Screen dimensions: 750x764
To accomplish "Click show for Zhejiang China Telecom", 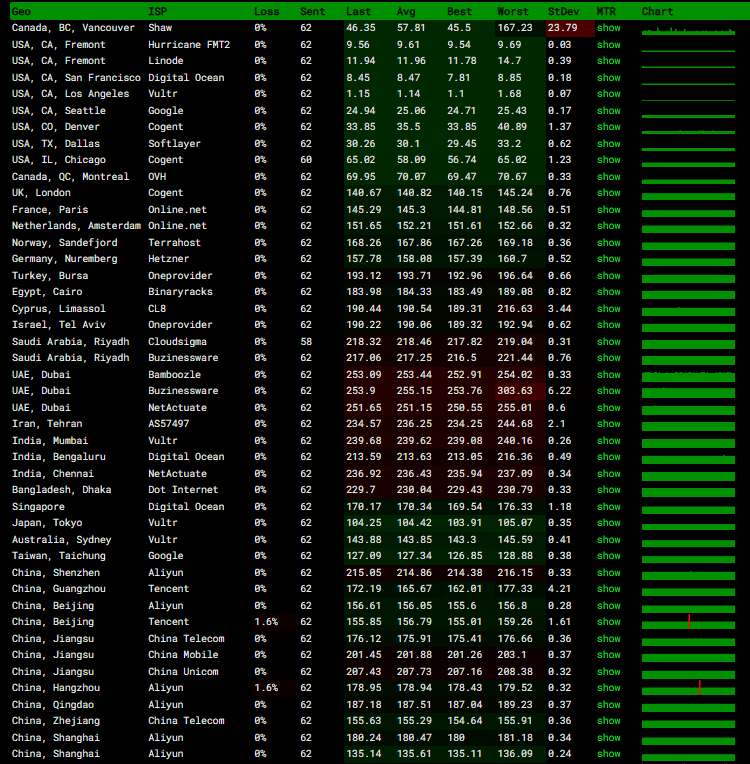I will pos(609,721).
